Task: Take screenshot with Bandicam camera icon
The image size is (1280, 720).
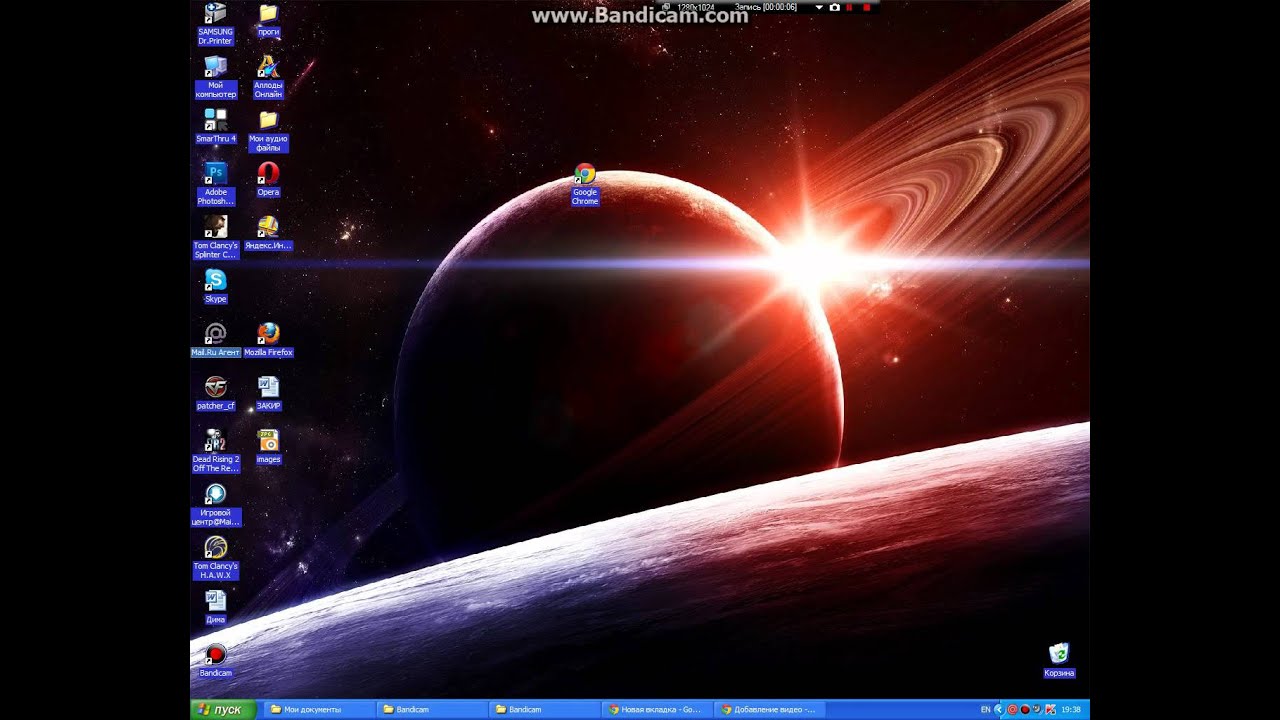Action: (834, 7)
